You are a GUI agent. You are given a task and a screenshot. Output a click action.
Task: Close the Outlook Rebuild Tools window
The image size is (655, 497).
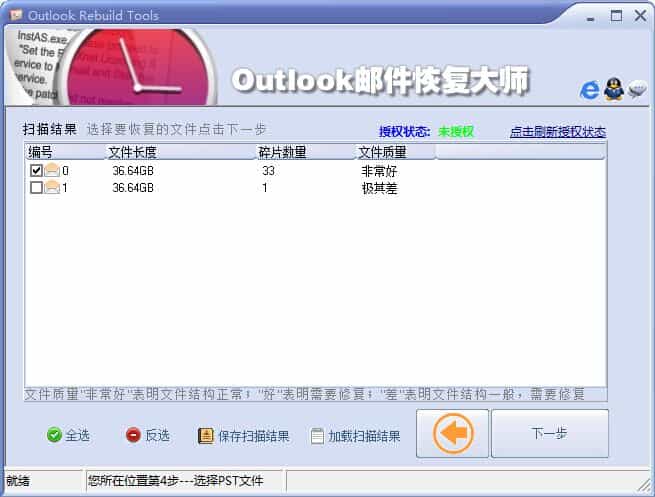640,16
